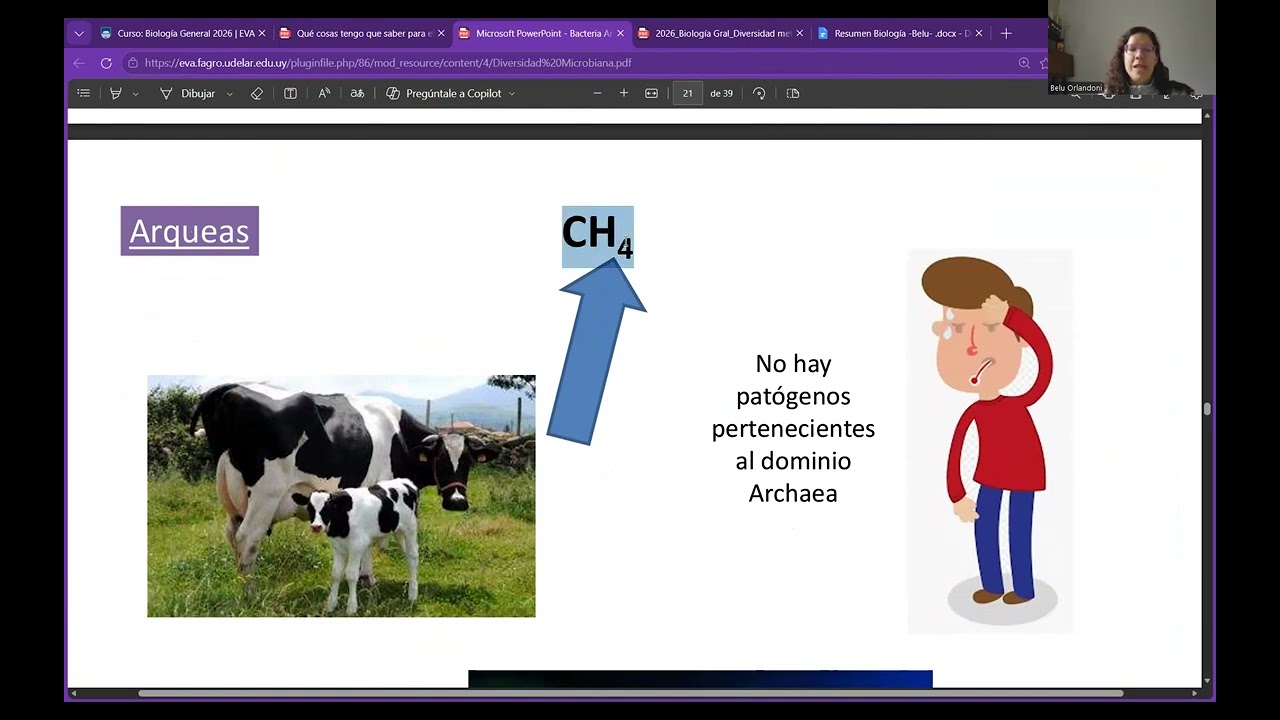Screen dimensions: 1280x720
Task: Click the cow and calf photo
Action: pos(341,496)
